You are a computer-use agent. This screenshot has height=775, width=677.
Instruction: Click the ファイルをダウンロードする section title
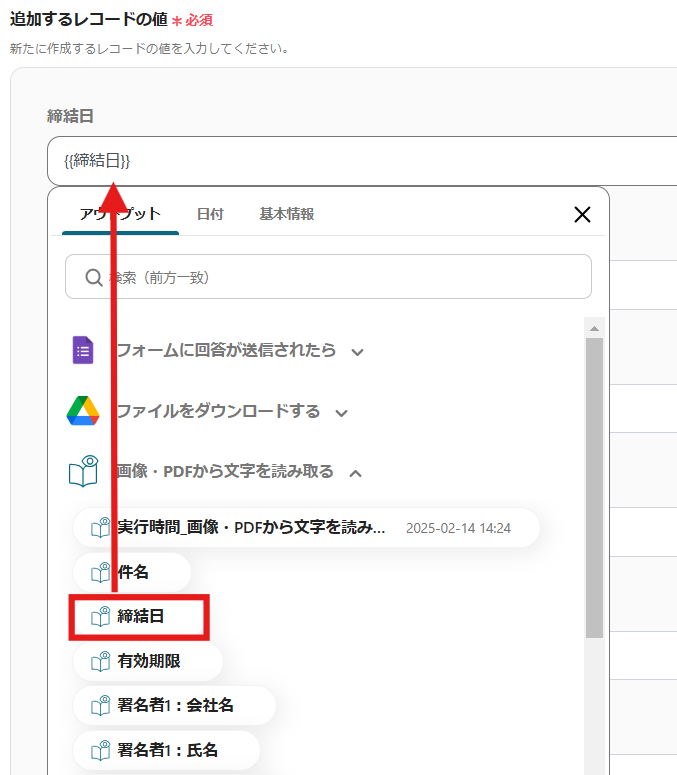[218, 411]
